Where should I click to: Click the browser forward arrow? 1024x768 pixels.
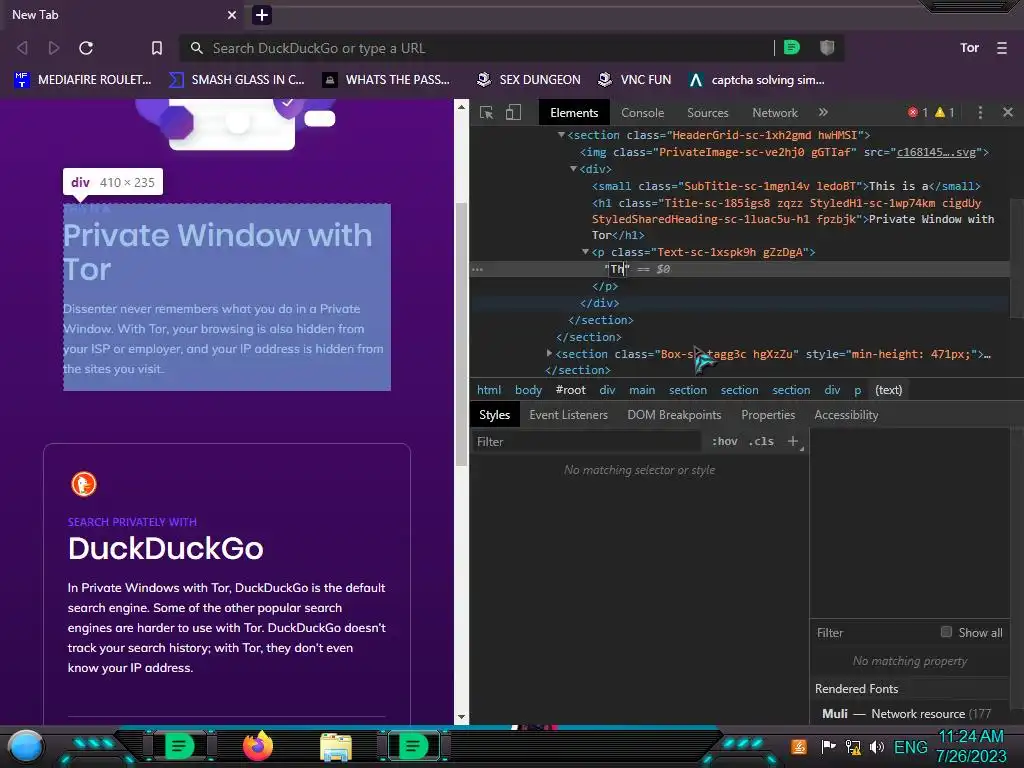(x=54, y=48)
